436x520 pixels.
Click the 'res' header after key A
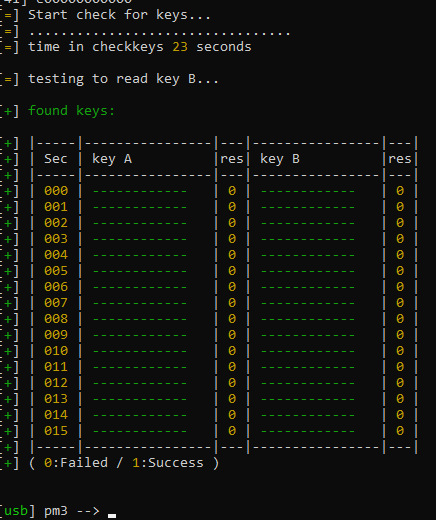(232, 159)
